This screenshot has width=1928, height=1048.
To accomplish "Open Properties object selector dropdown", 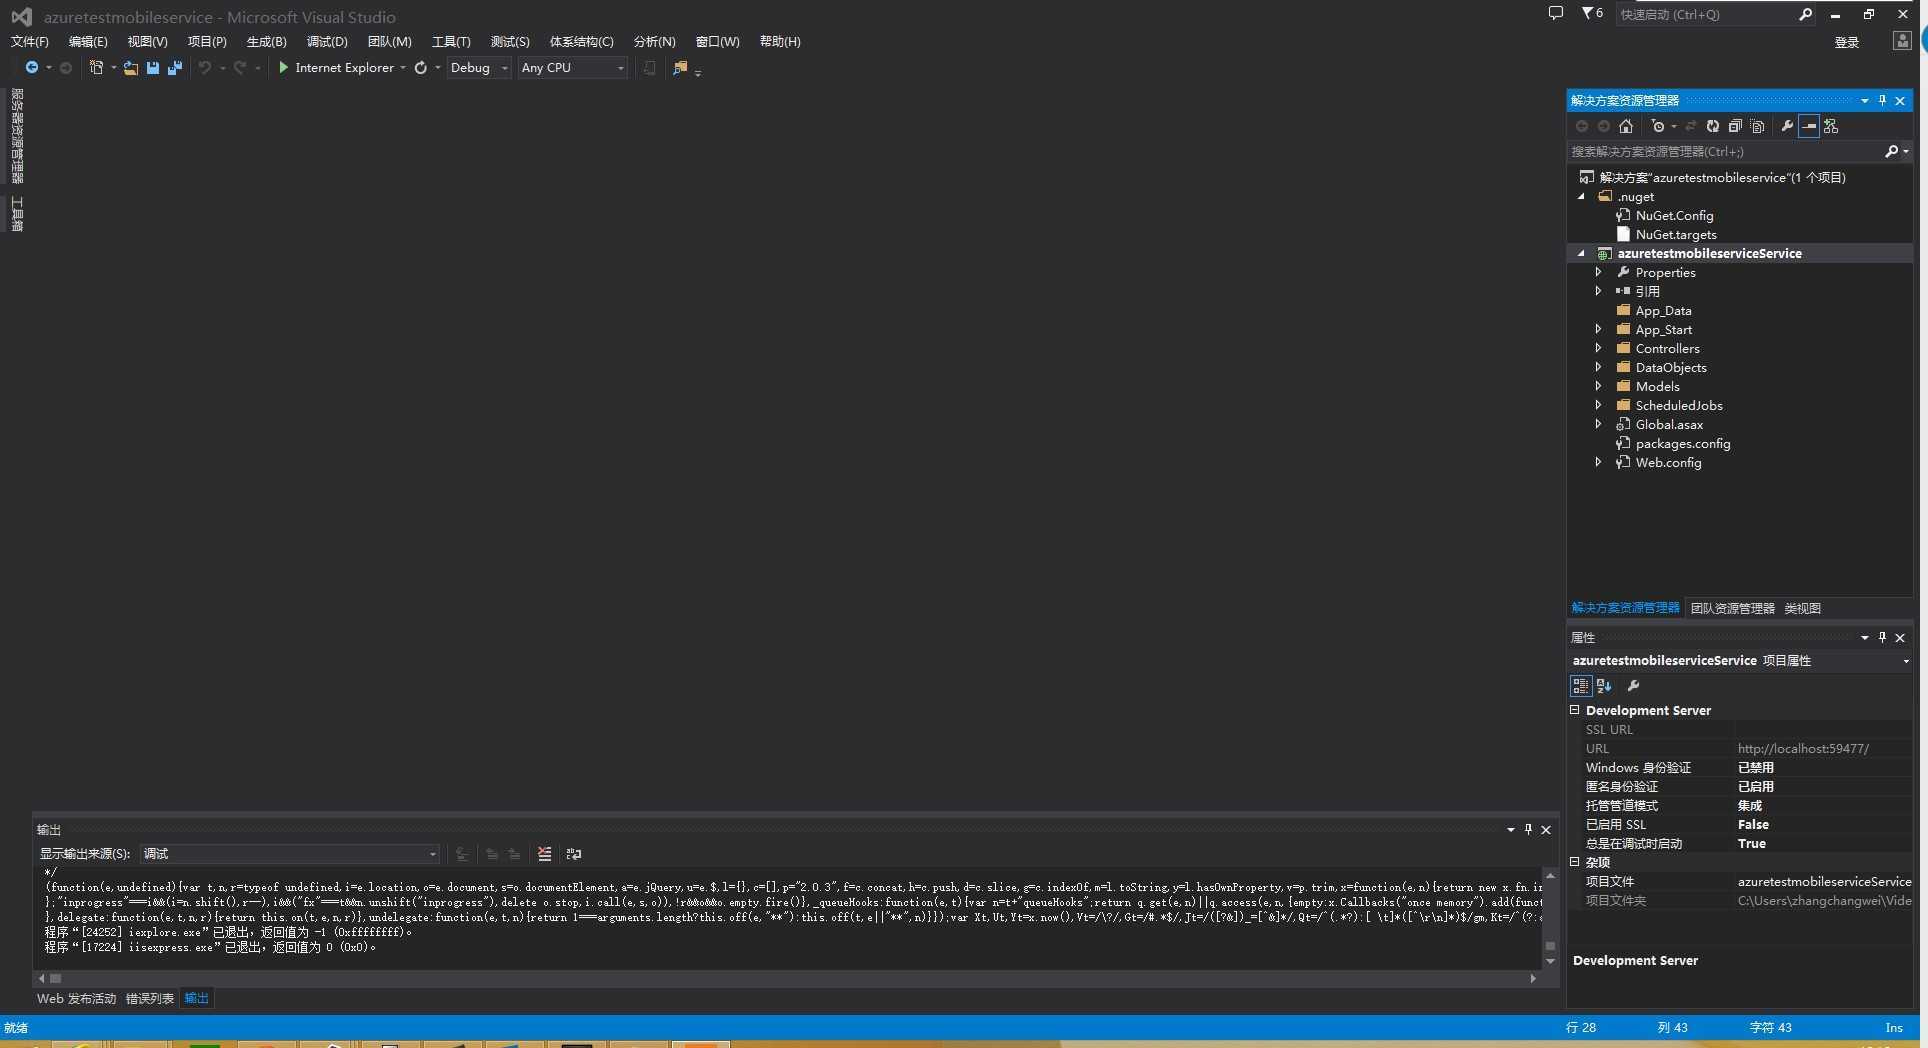I will [x=1905, y=661].
